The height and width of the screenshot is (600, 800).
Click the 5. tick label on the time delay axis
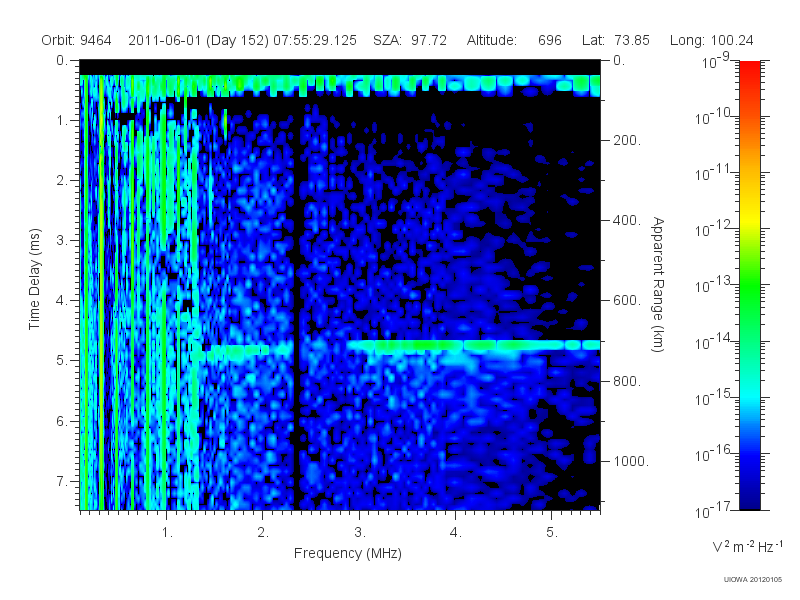[62, 360]
